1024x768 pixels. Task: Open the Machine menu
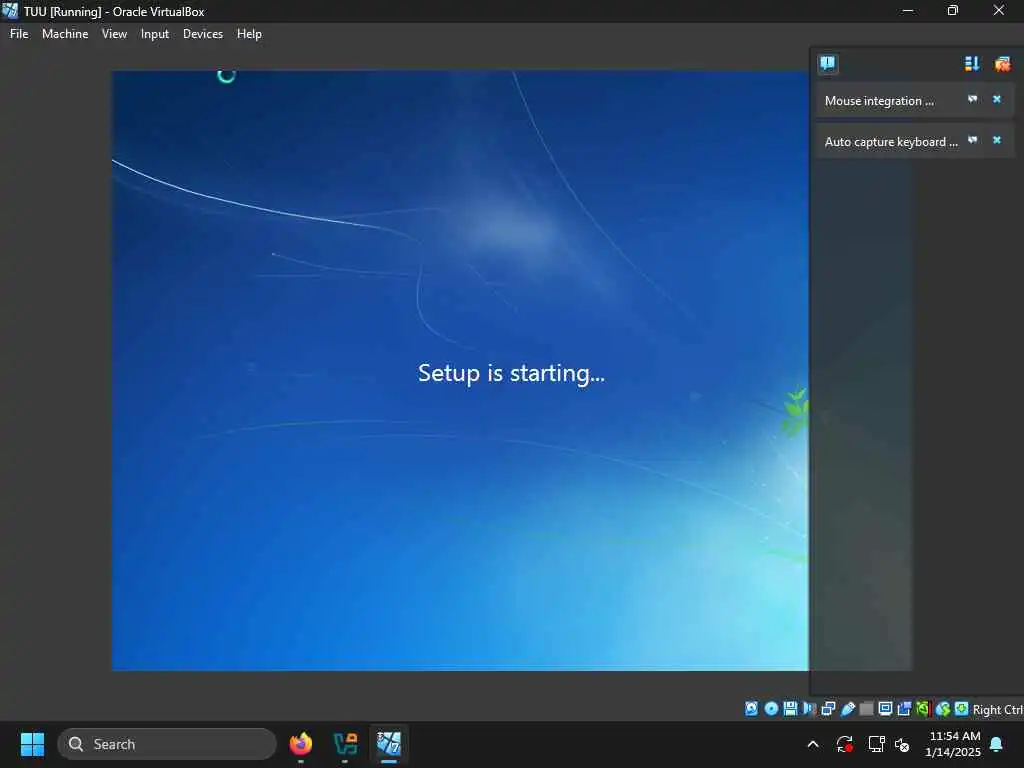point(65,34)
